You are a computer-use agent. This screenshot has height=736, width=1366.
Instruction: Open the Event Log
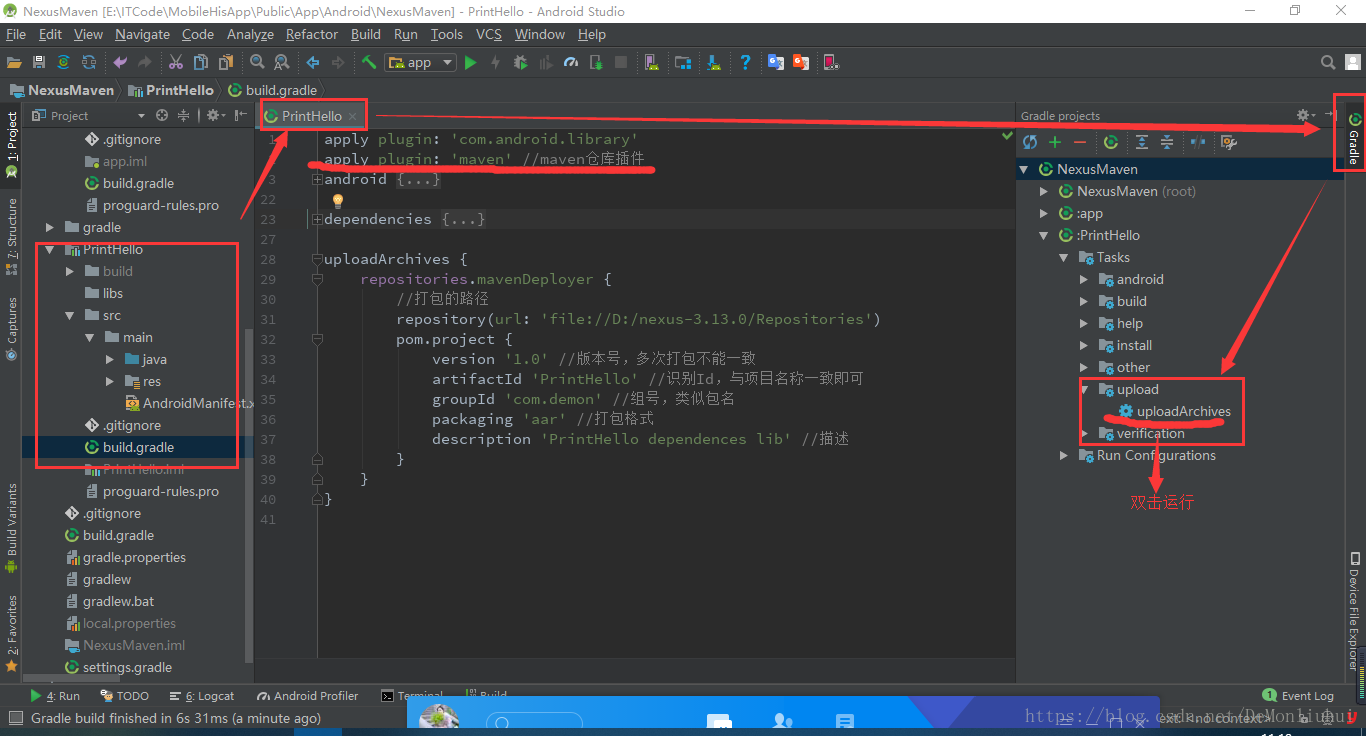(x=1299, y=696)
